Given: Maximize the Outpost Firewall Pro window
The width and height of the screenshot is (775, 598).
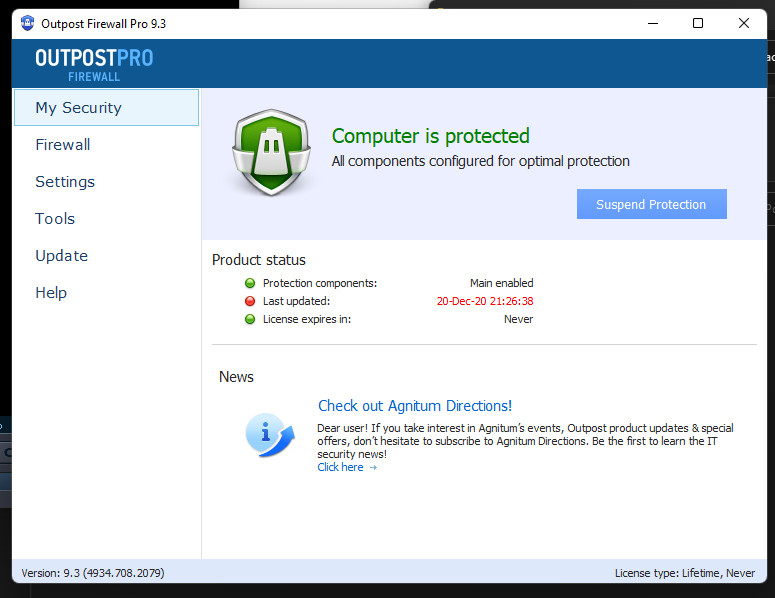Looking at the screenshot, I should coord(698,23).
